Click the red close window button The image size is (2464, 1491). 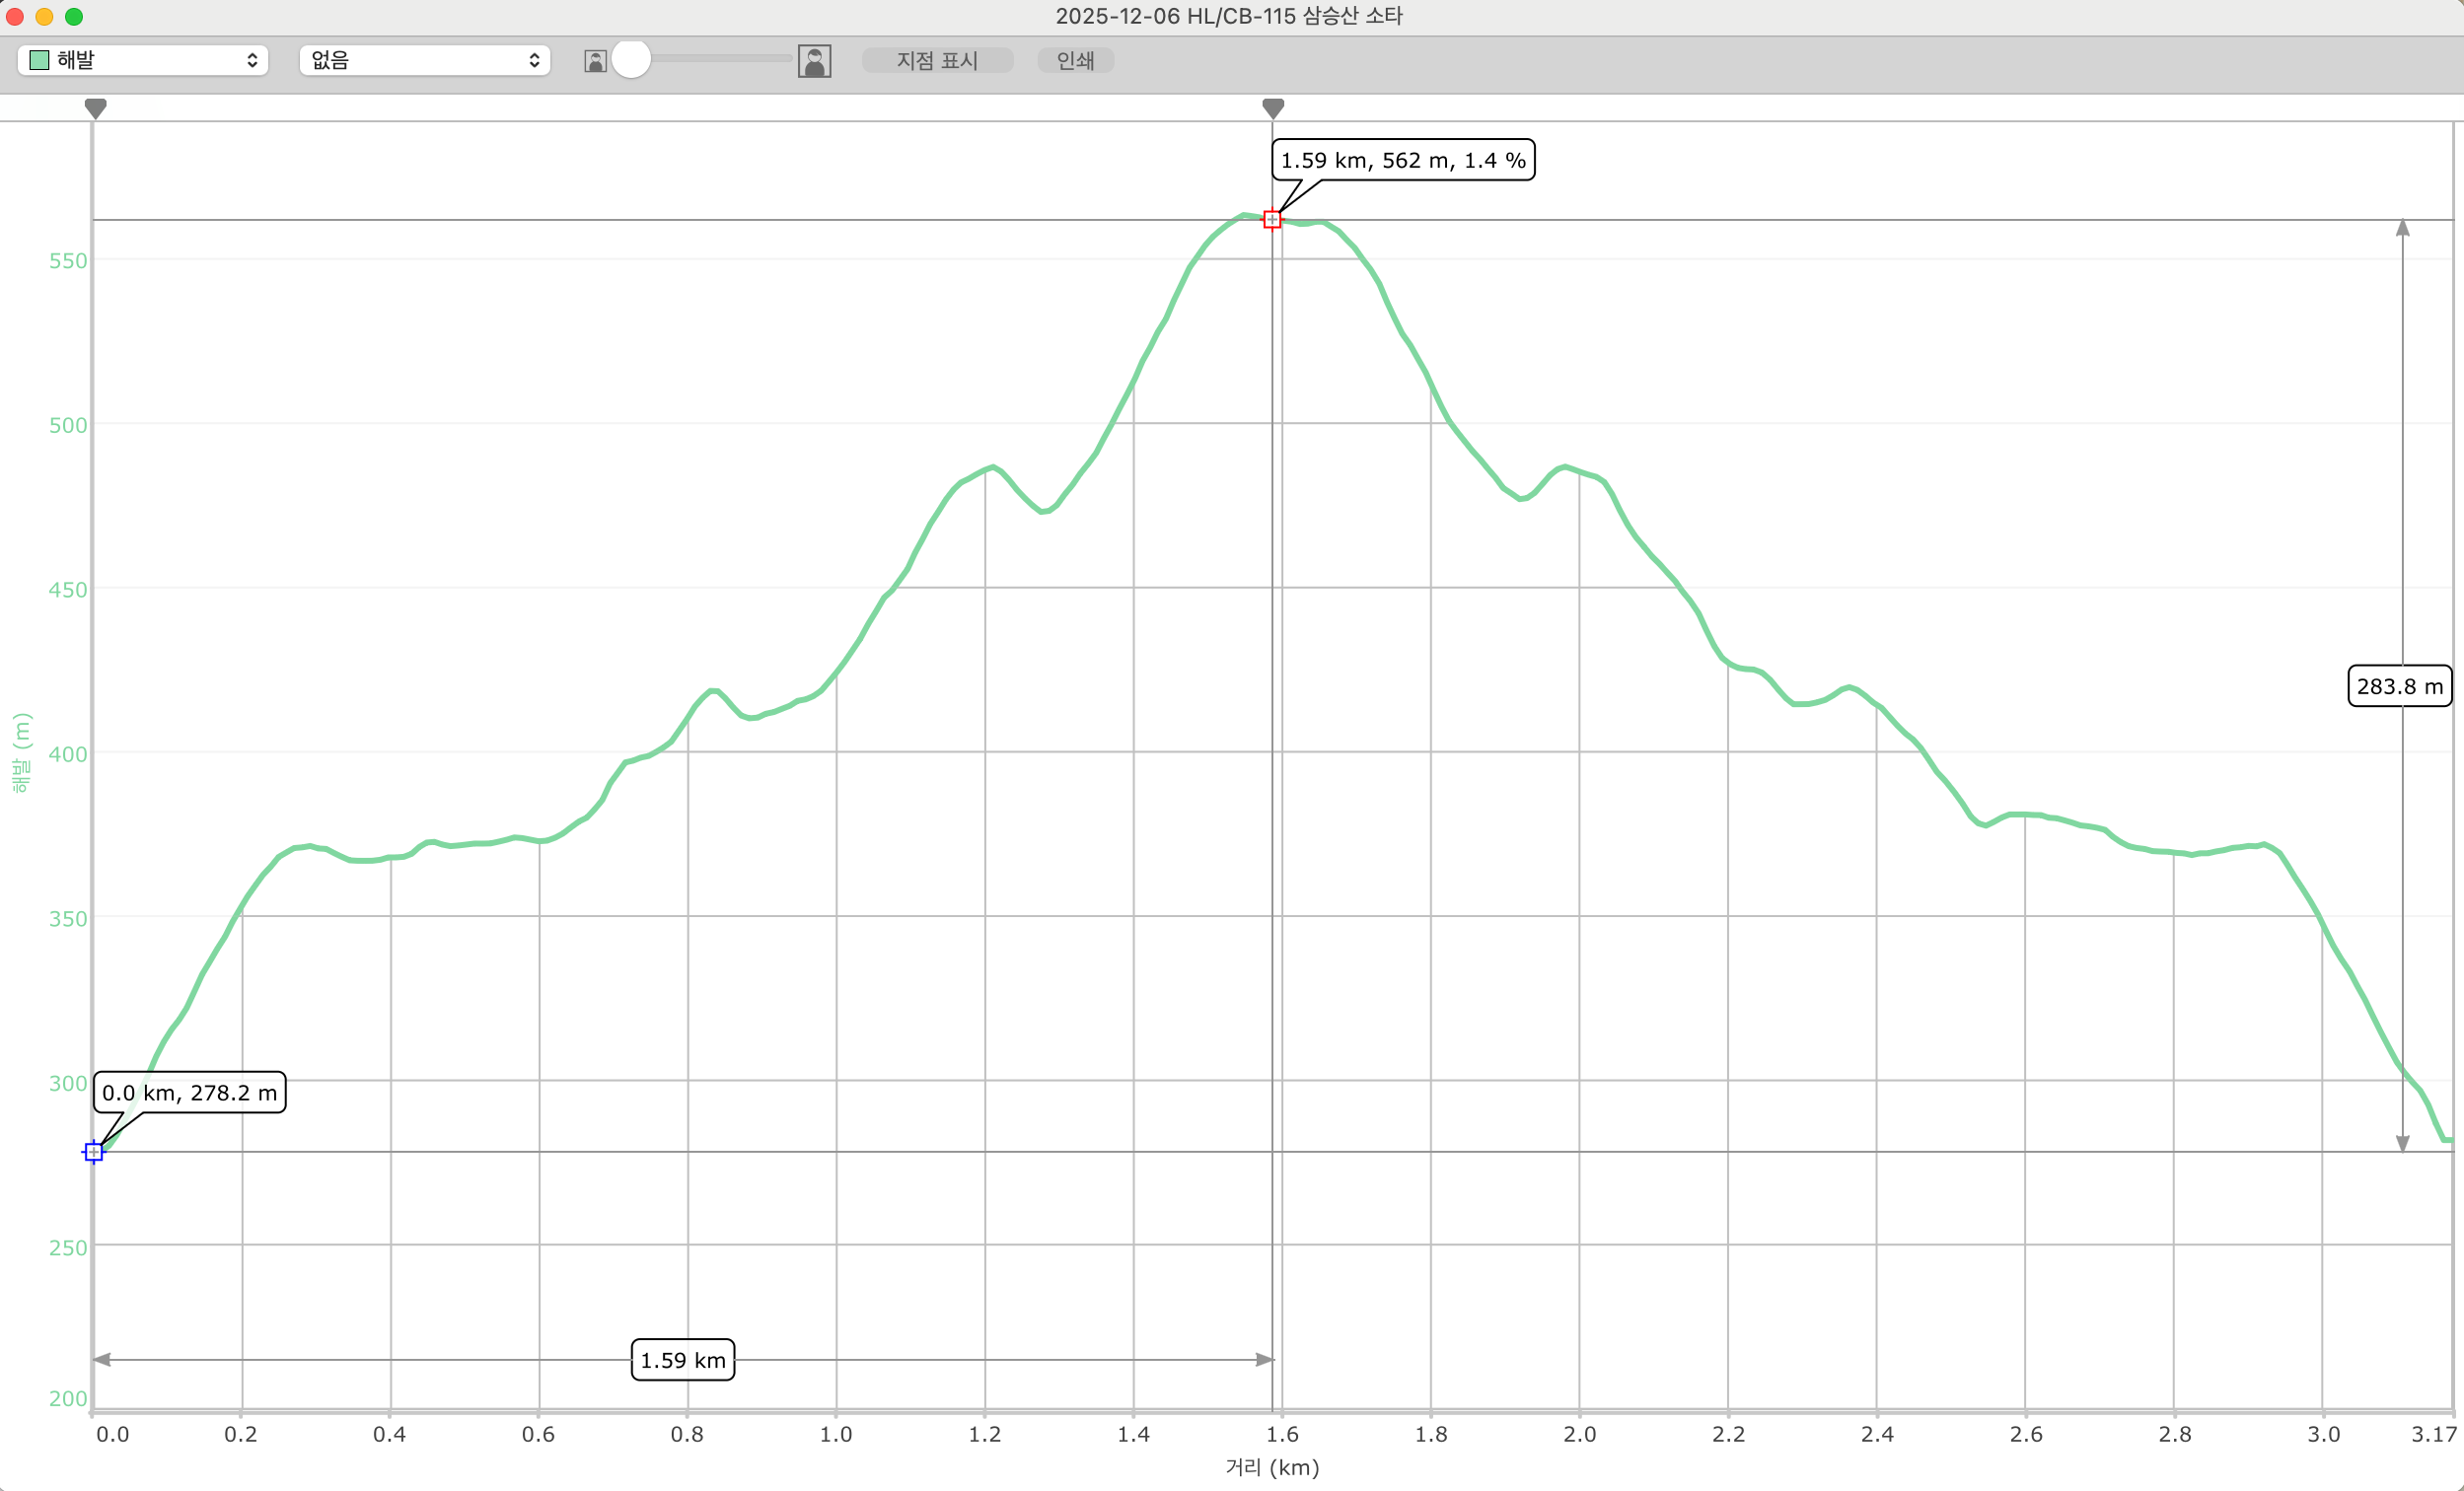15,16
